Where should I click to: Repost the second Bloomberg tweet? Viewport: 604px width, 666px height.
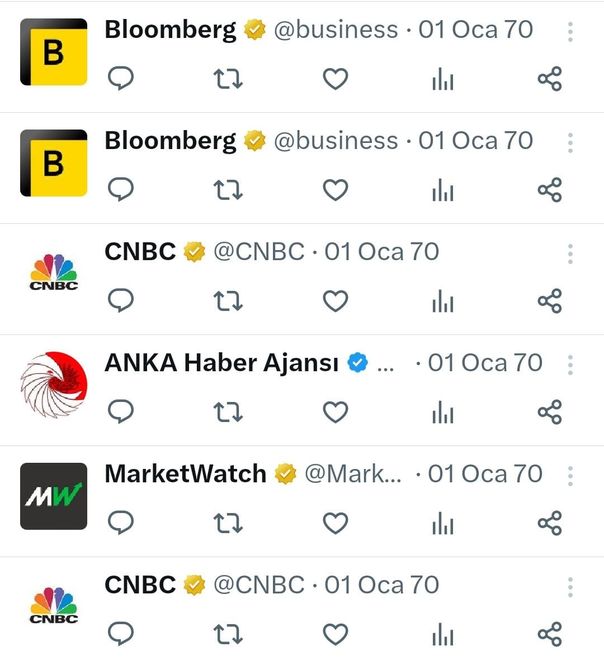coord(229,190)
